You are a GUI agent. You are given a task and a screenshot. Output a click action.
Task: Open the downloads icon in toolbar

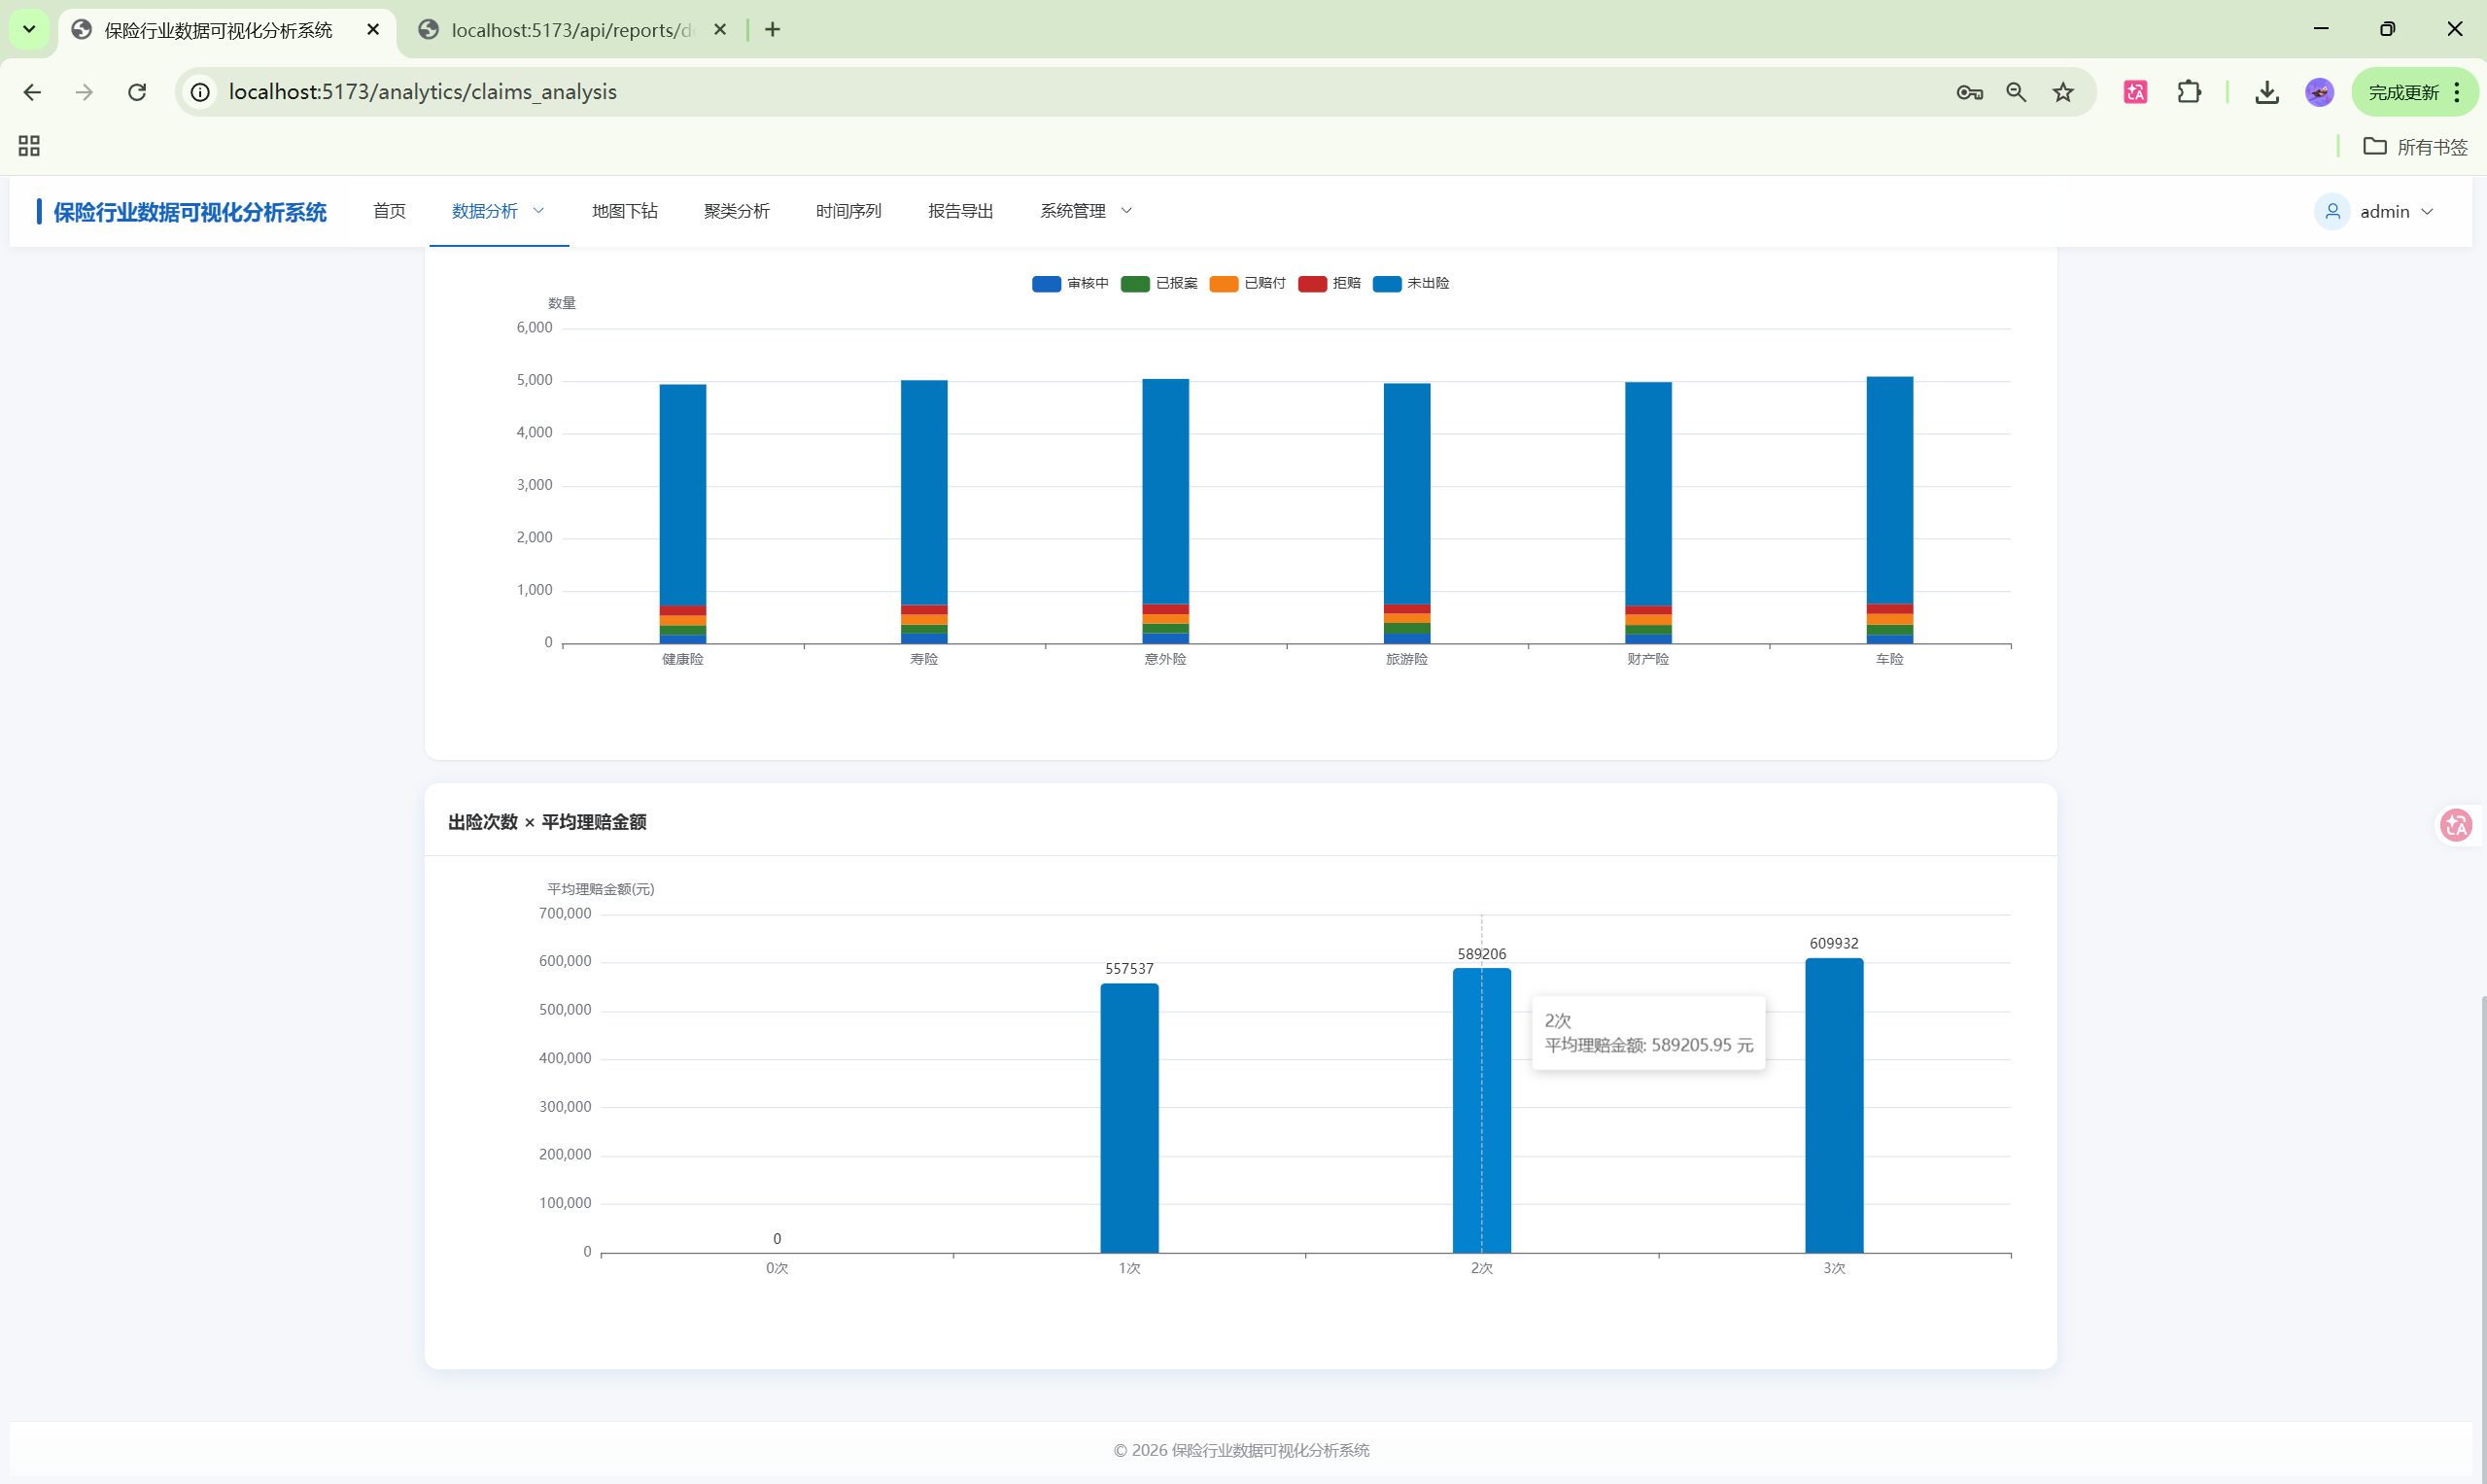coord(2266,92)
